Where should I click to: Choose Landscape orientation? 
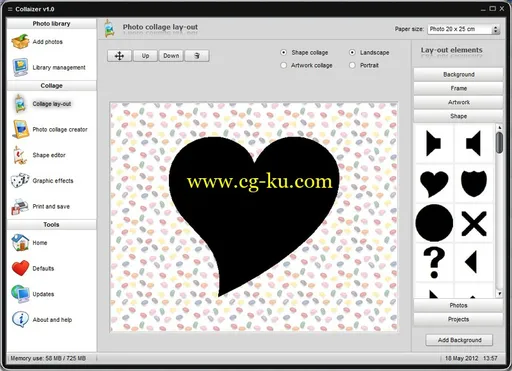pyautogui.click(x=352, y=52)
